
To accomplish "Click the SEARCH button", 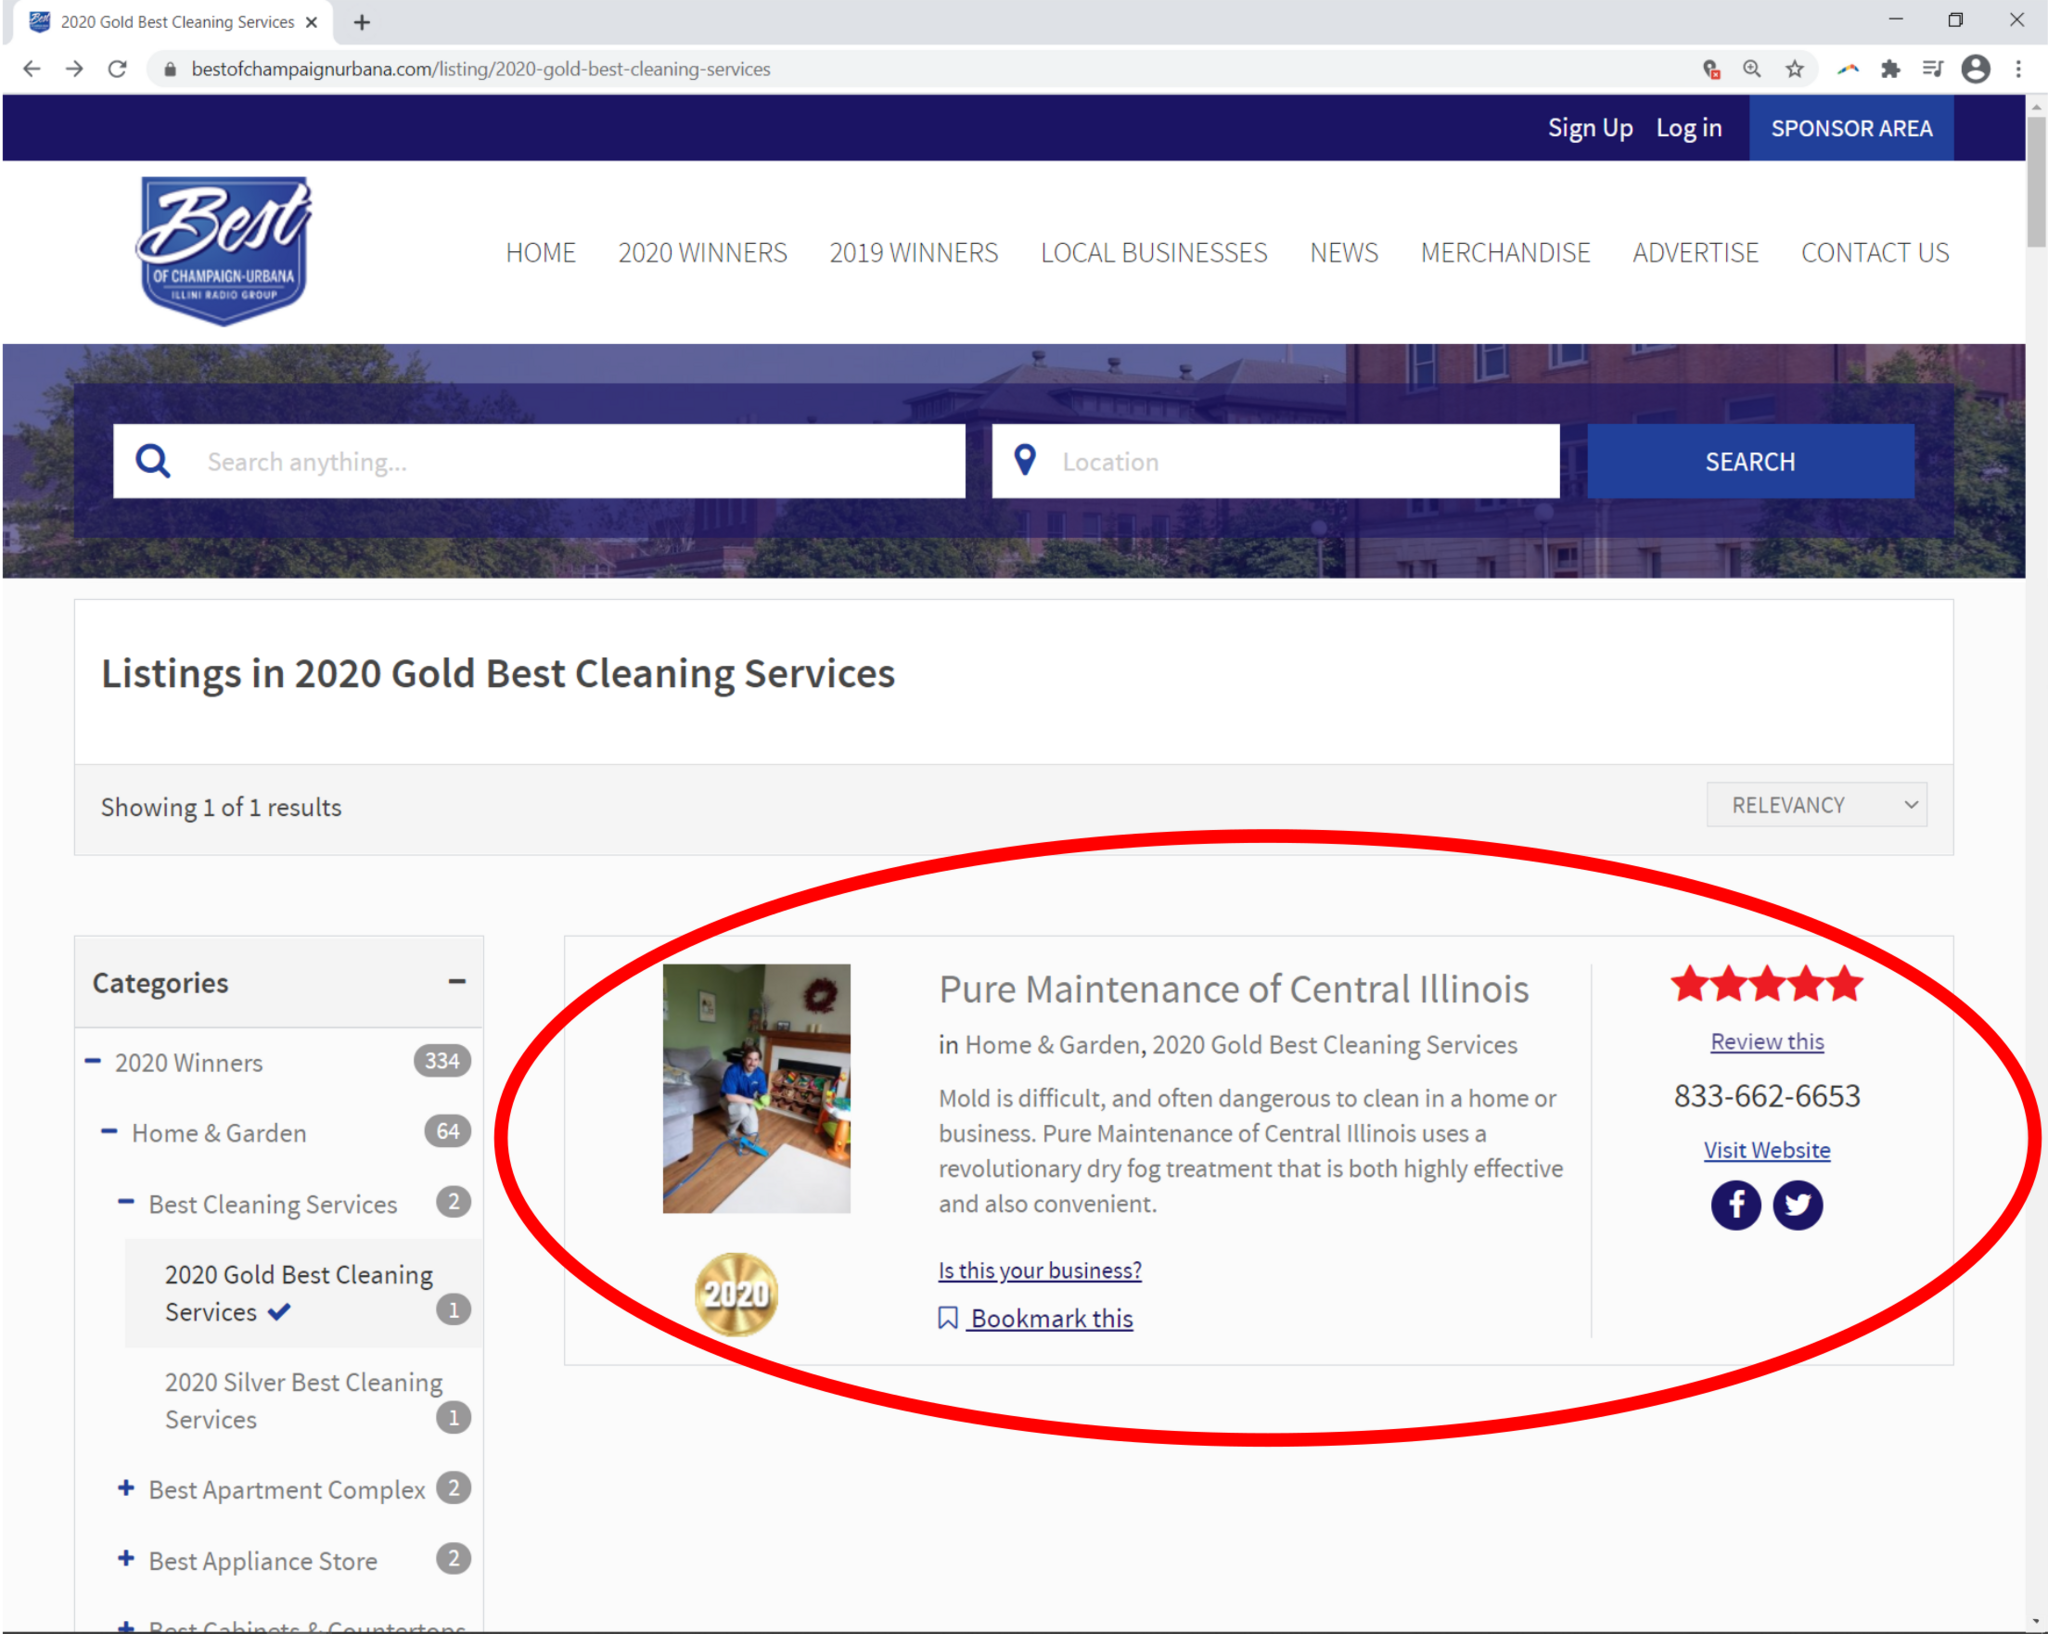I will point(1750,461).
